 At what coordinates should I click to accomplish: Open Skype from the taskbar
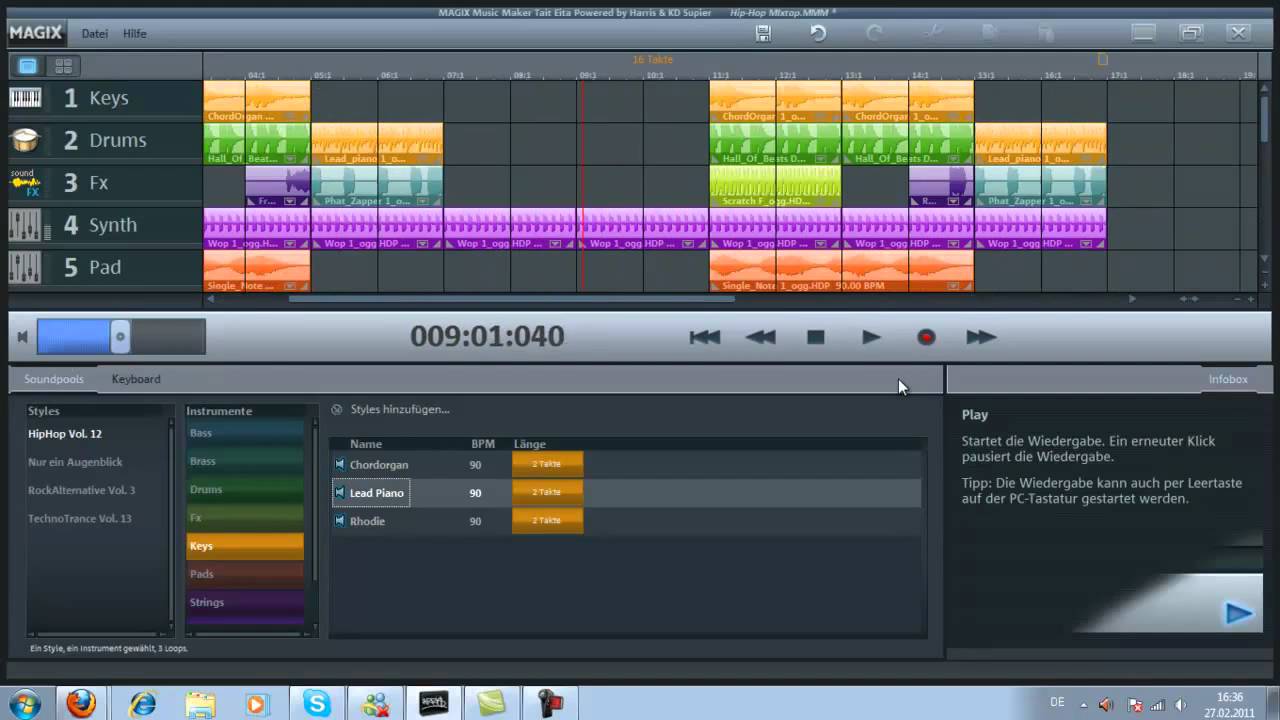click(x=317, y=703)
